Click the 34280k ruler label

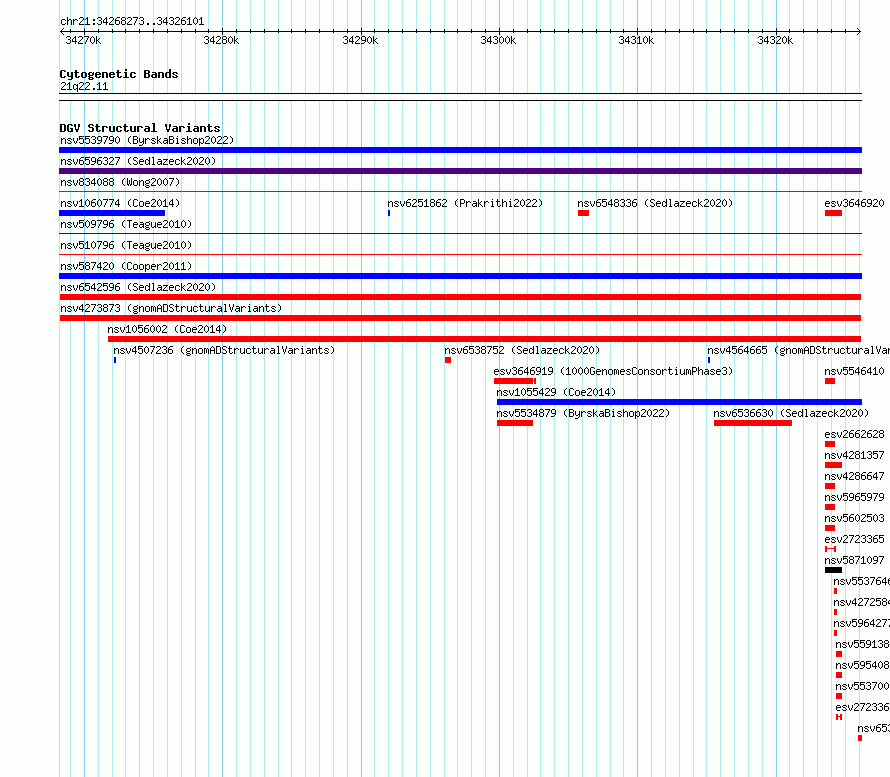(x=221, y=40)
